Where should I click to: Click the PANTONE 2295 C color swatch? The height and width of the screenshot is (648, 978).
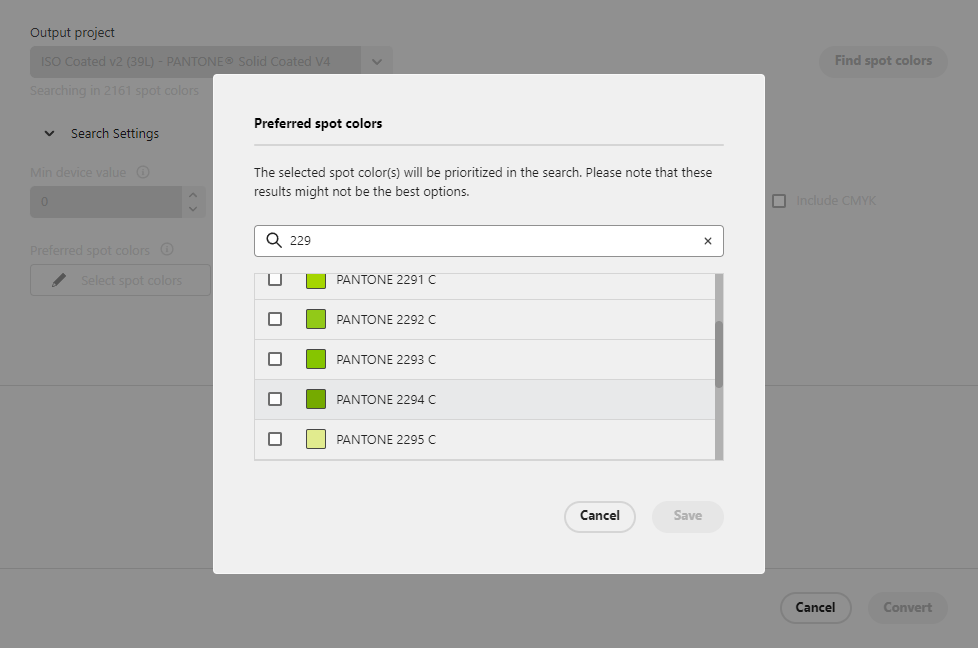pos(316,439)
